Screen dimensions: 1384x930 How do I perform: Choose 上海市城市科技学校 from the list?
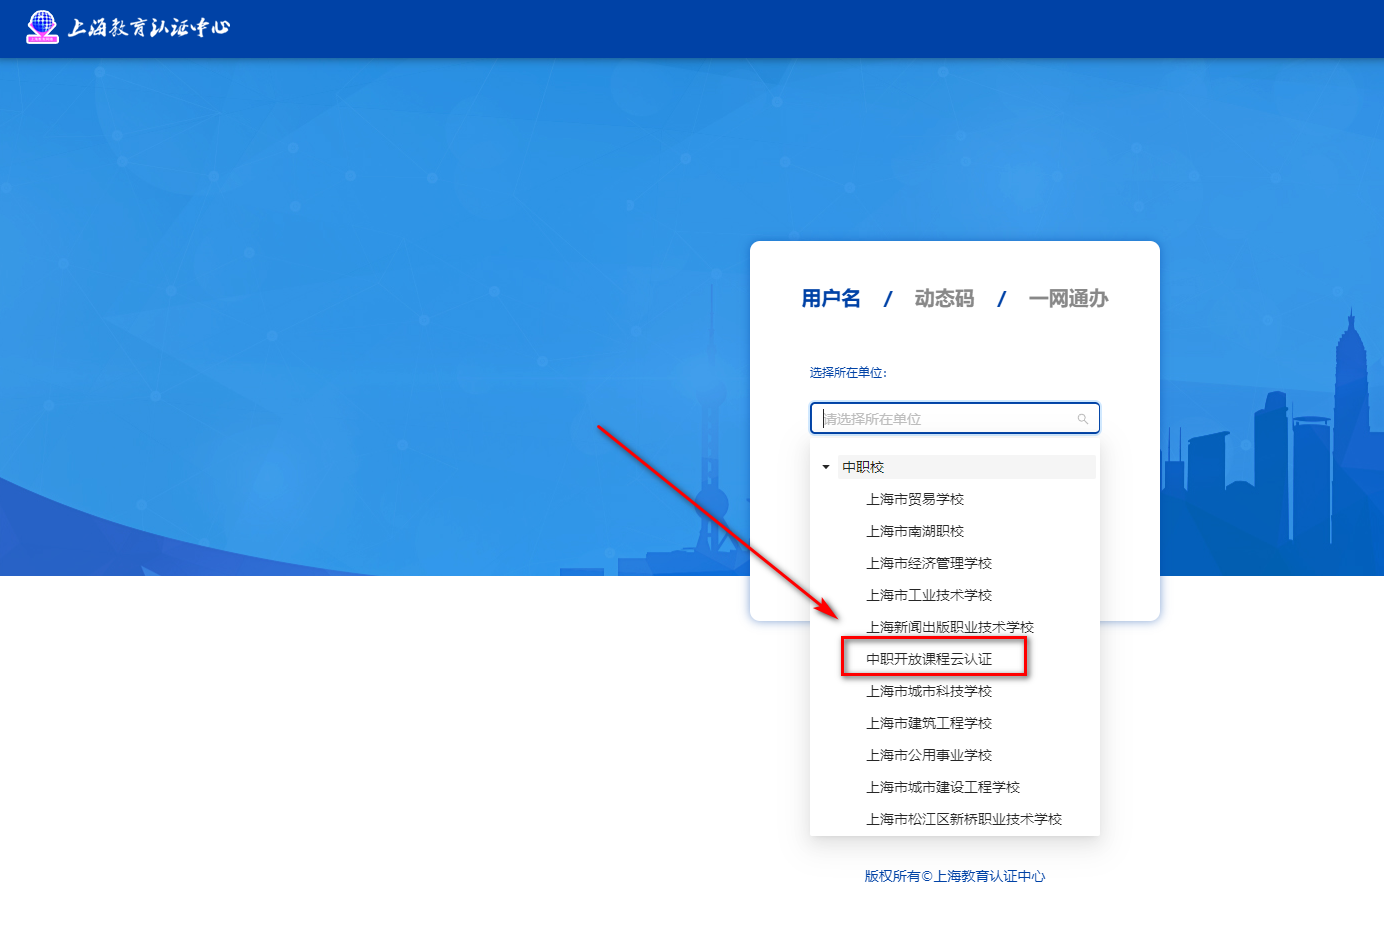pos(929,691)
